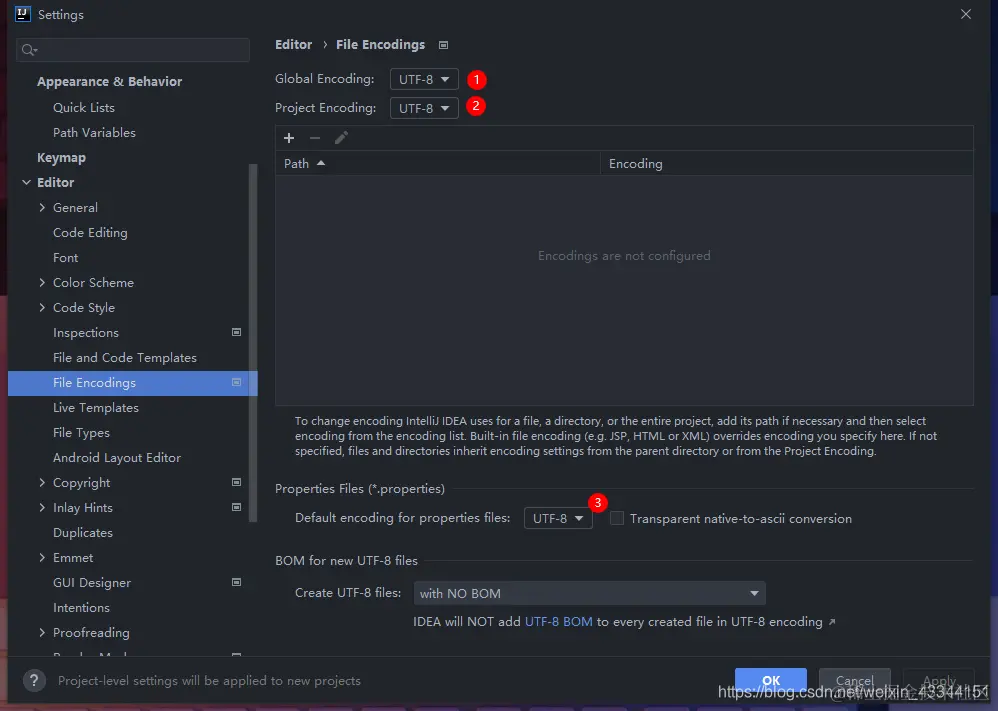
Task: Open Quick Lists settings
Action: tap(84, 108)
